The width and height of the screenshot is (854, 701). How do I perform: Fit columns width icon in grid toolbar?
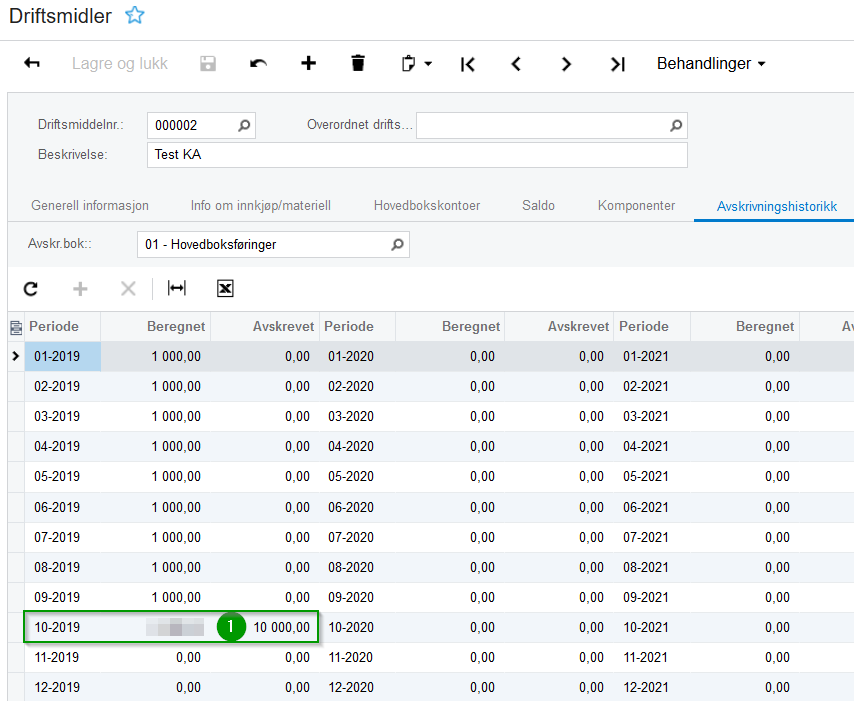(x=177, y=289)
